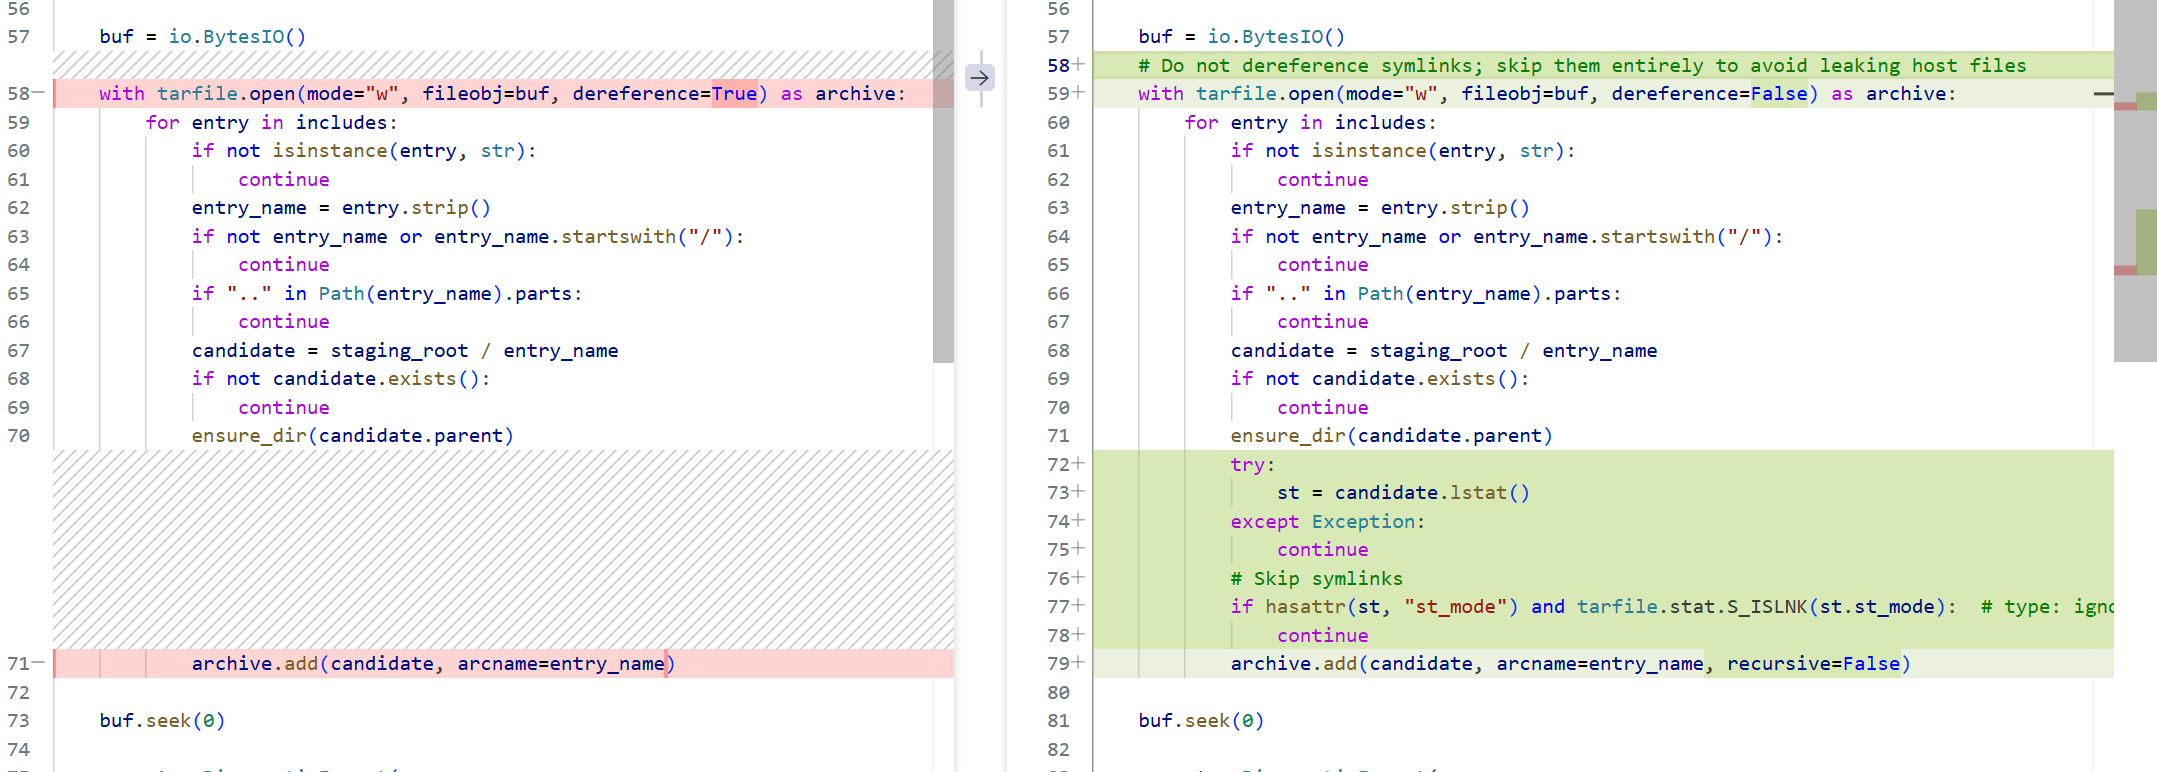Click line number 79 in the right gutter

pos(1059,664)
